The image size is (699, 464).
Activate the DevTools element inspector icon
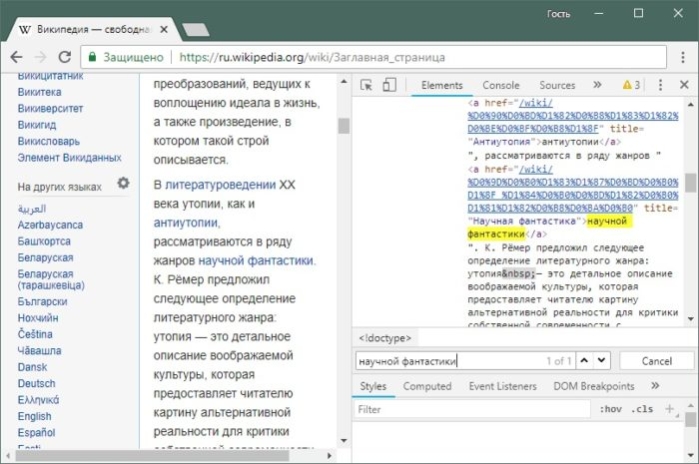click(366, 85)
